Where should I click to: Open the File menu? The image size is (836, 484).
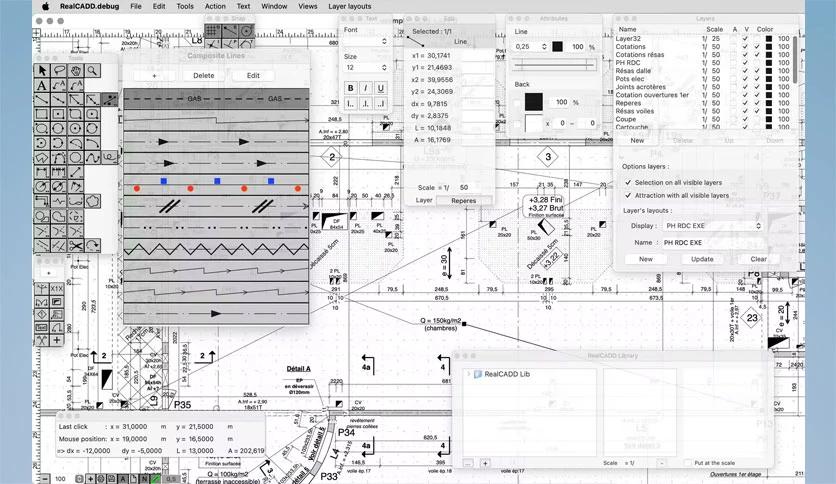(136, 6)
